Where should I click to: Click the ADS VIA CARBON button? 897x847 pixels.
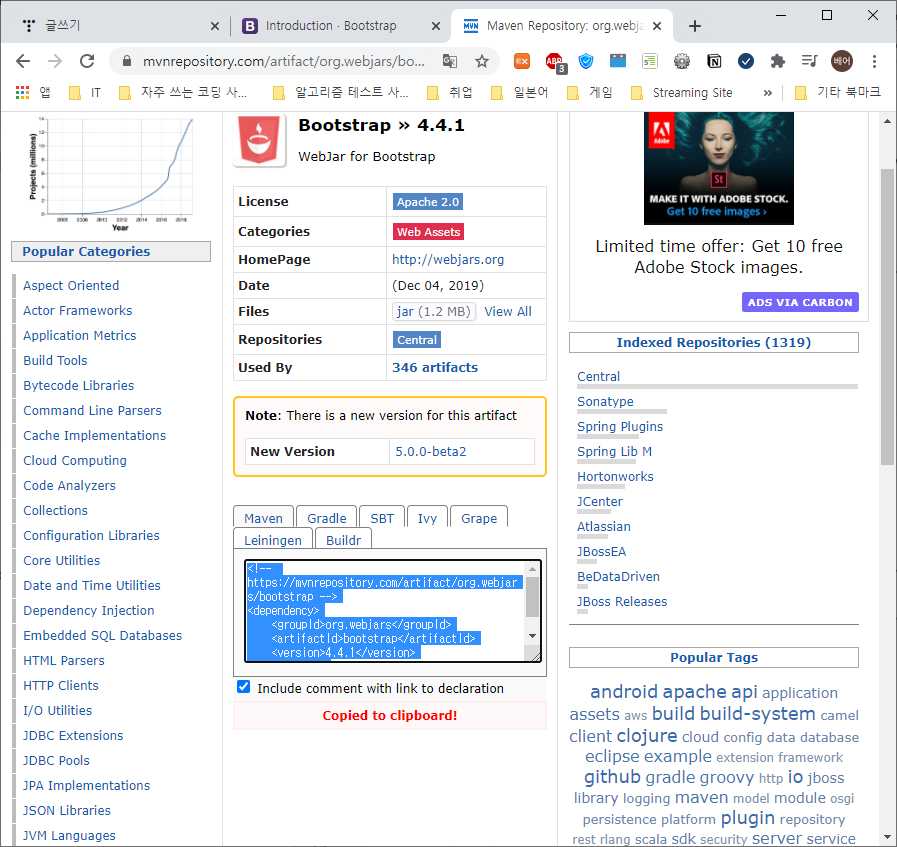(x=800, y=302)
